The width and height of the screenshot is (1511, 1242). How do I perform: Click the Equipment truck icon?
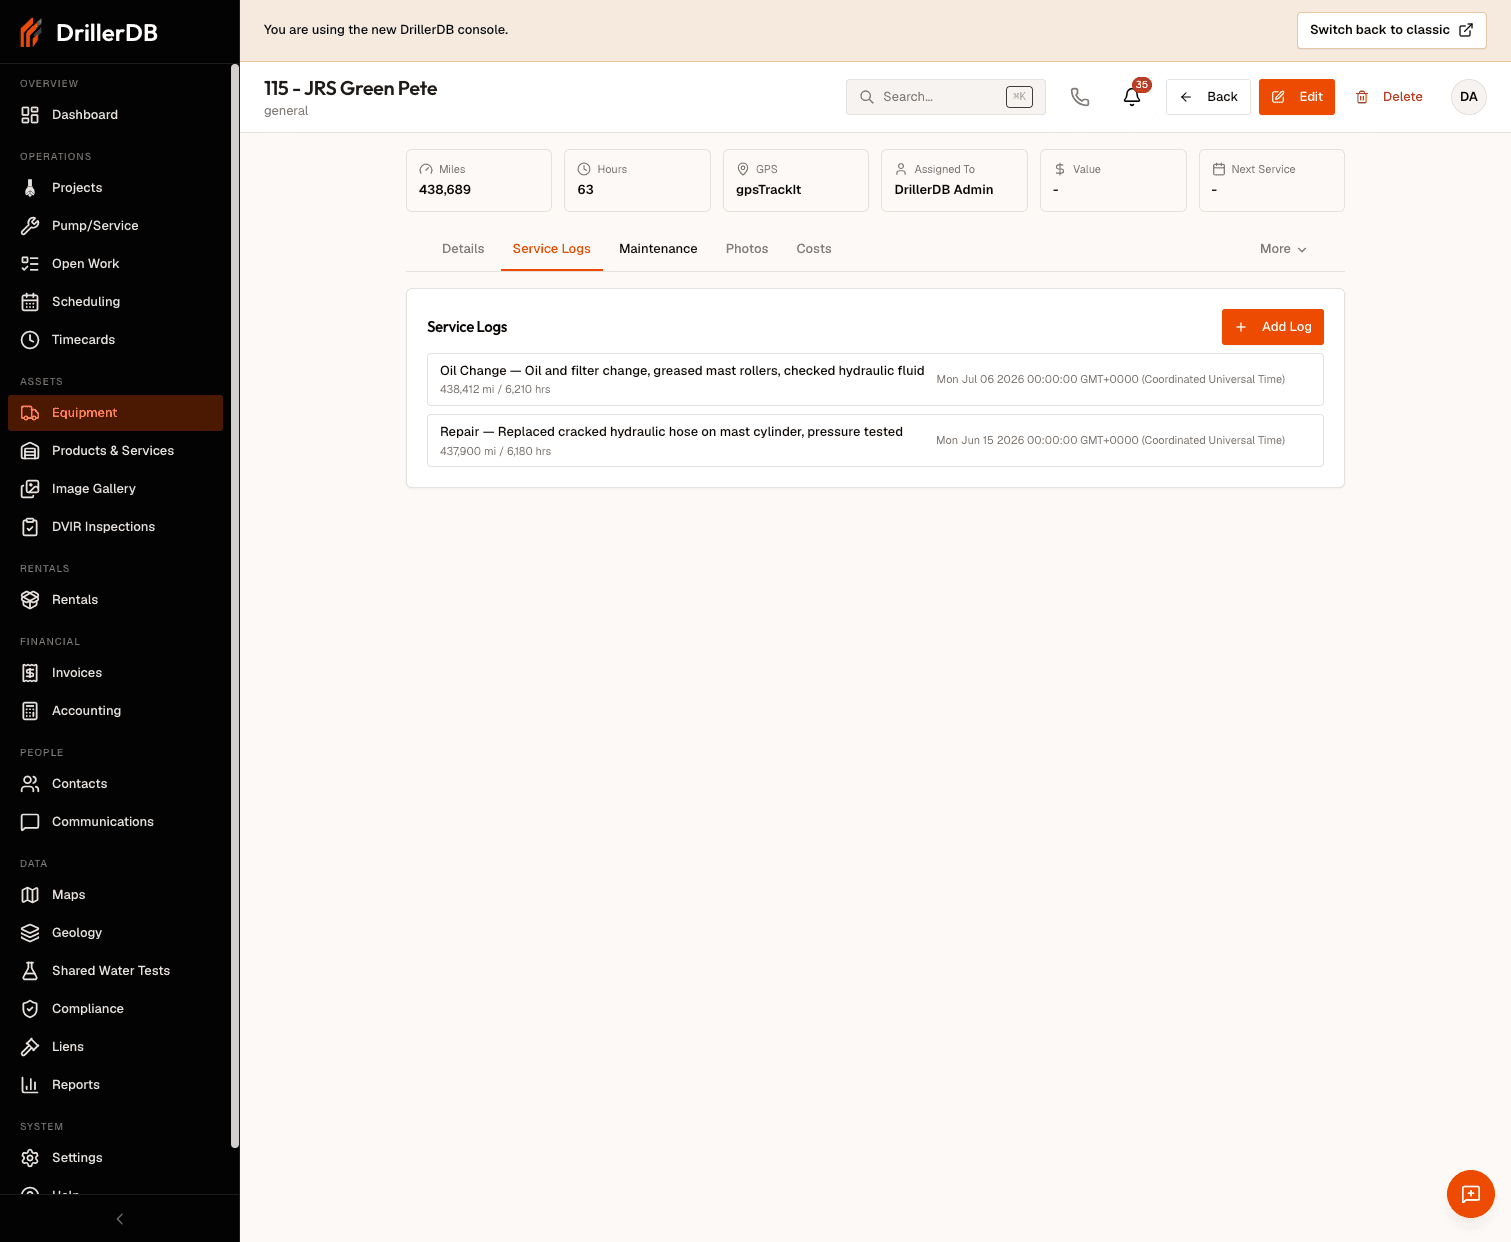point(30,413)
